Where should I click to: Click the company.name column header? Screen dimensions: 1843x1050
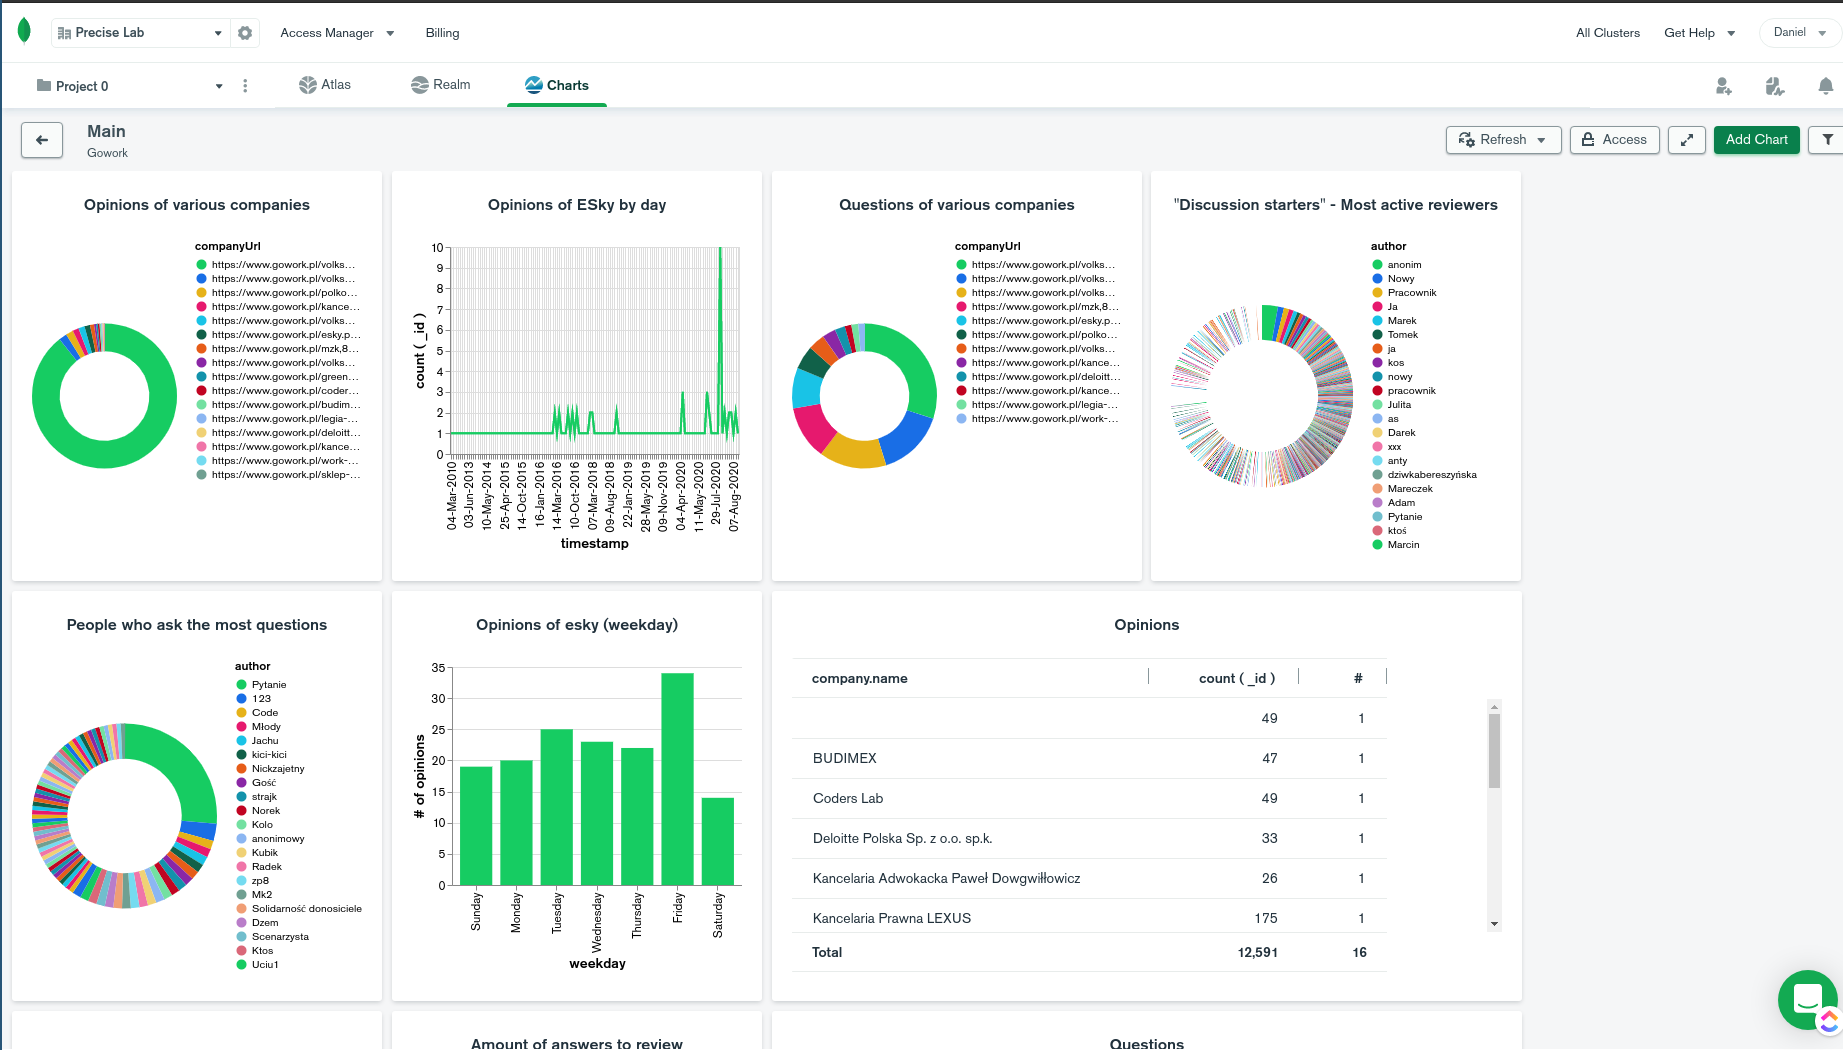(x=859, y=678)
